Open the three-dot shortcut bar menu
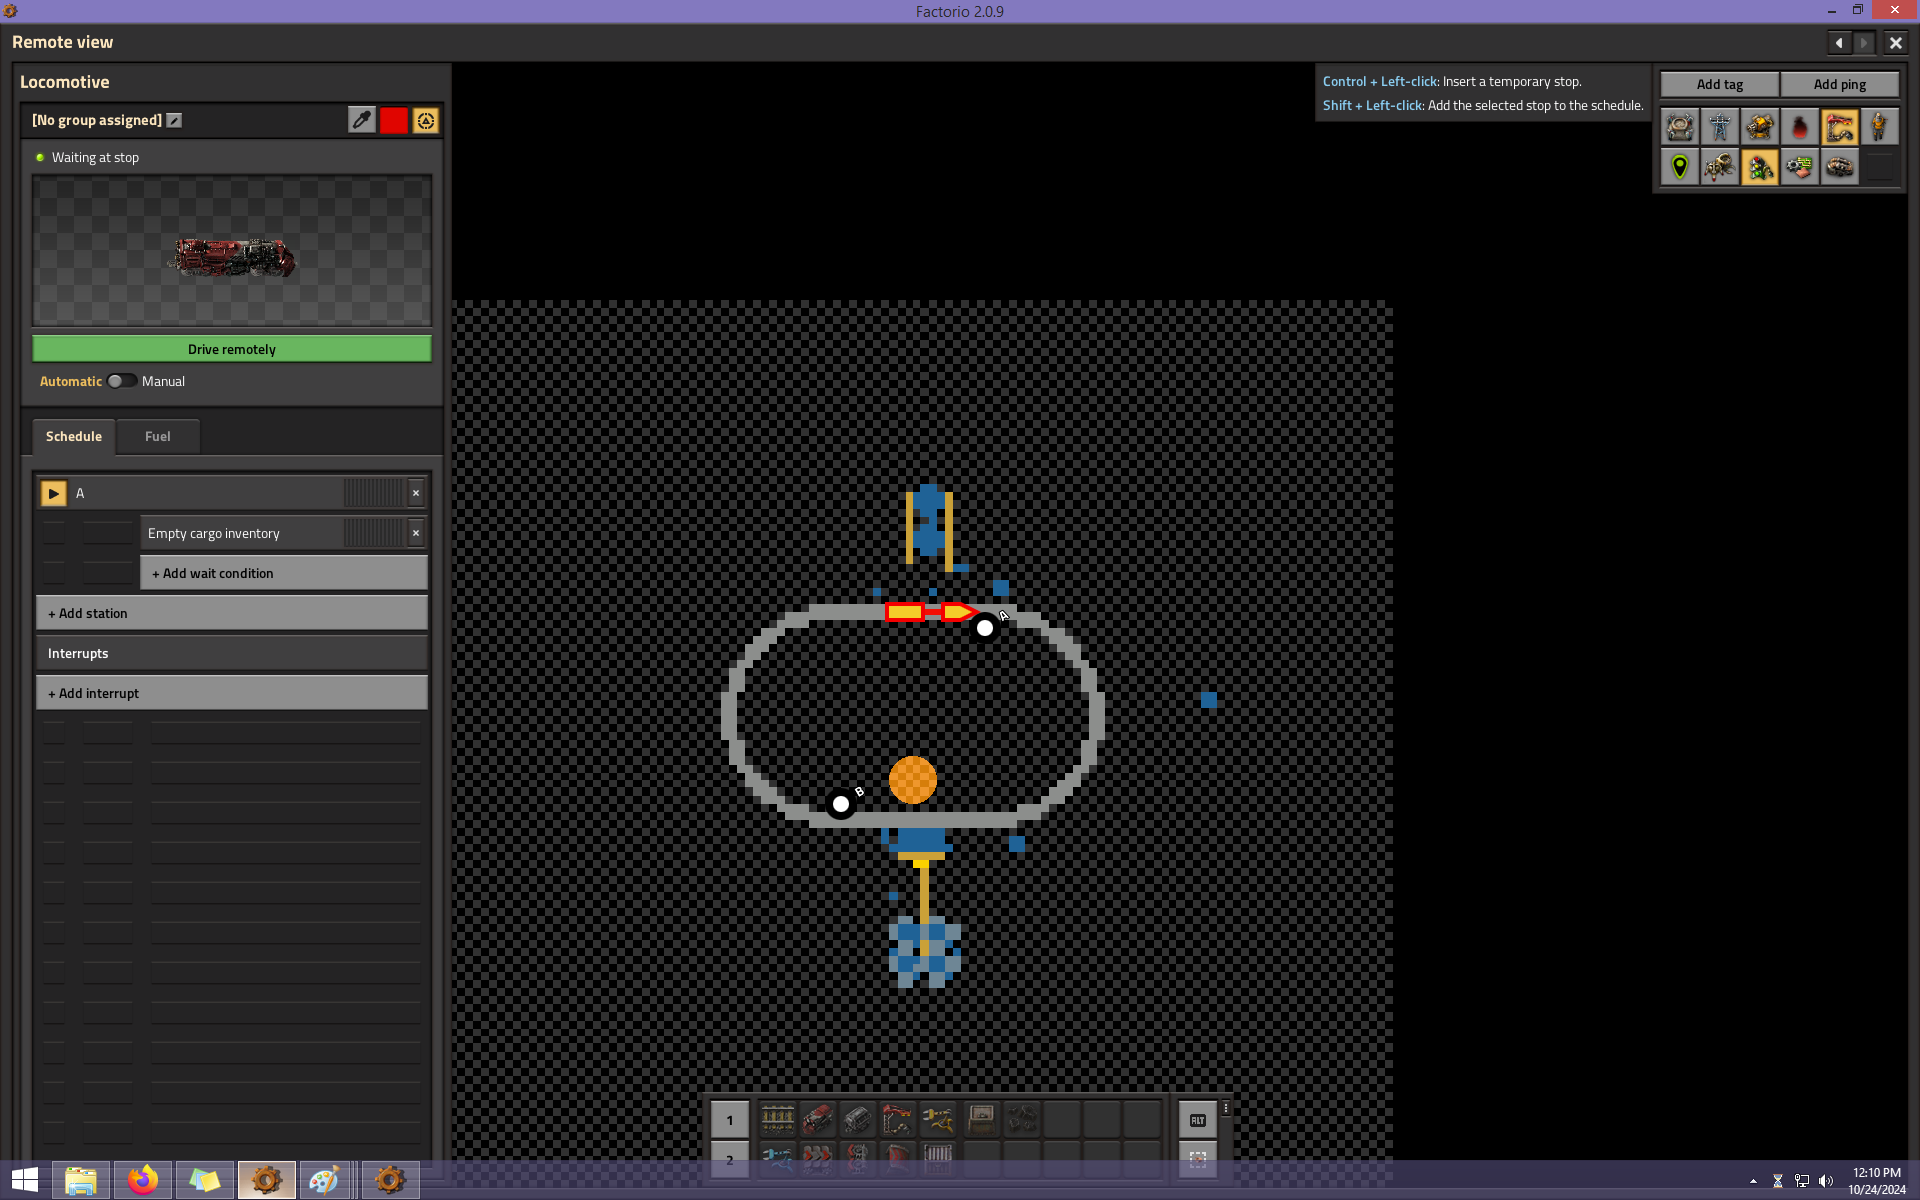 pos(1226,1108)
